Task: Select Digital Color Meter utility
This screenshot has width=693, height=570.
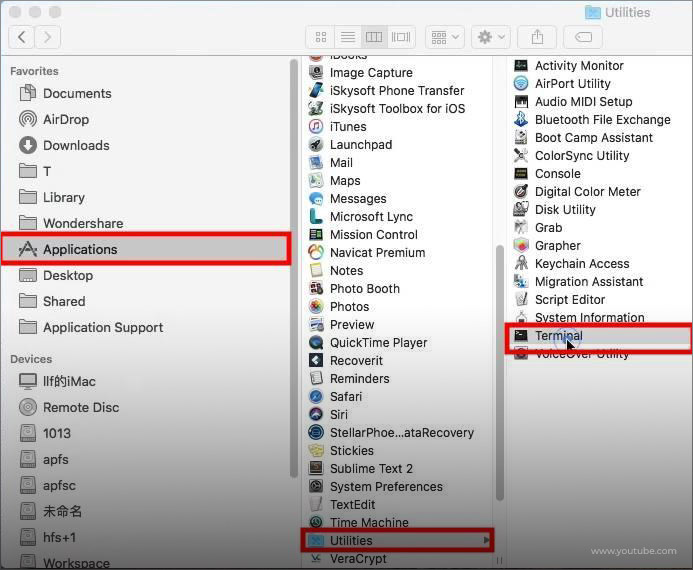Action: coord(577,191)
